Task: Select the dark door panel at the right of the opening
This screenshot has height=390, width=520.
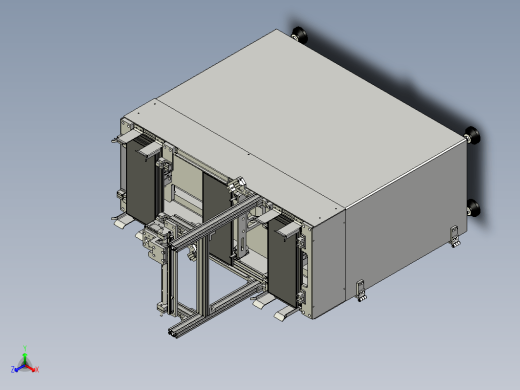Action: (x=283, y=263)
